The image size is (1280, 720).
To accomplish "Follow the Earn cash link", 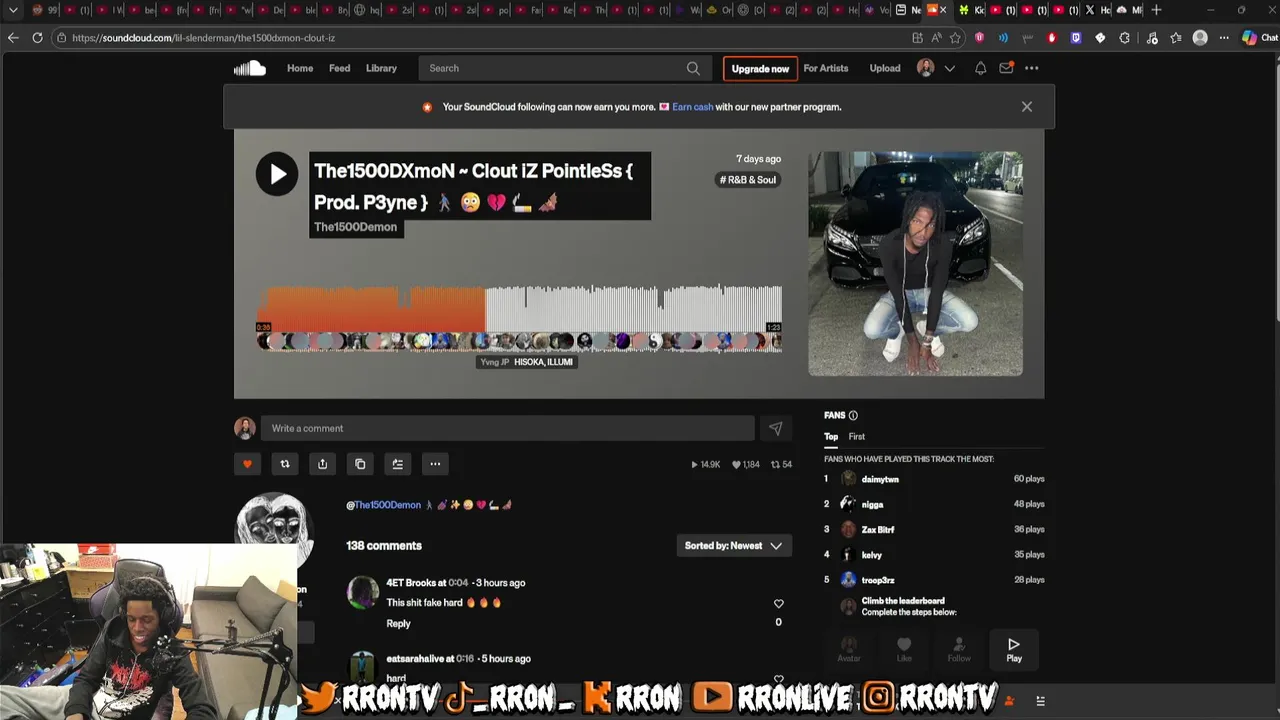I will click(x=692, y=107).
